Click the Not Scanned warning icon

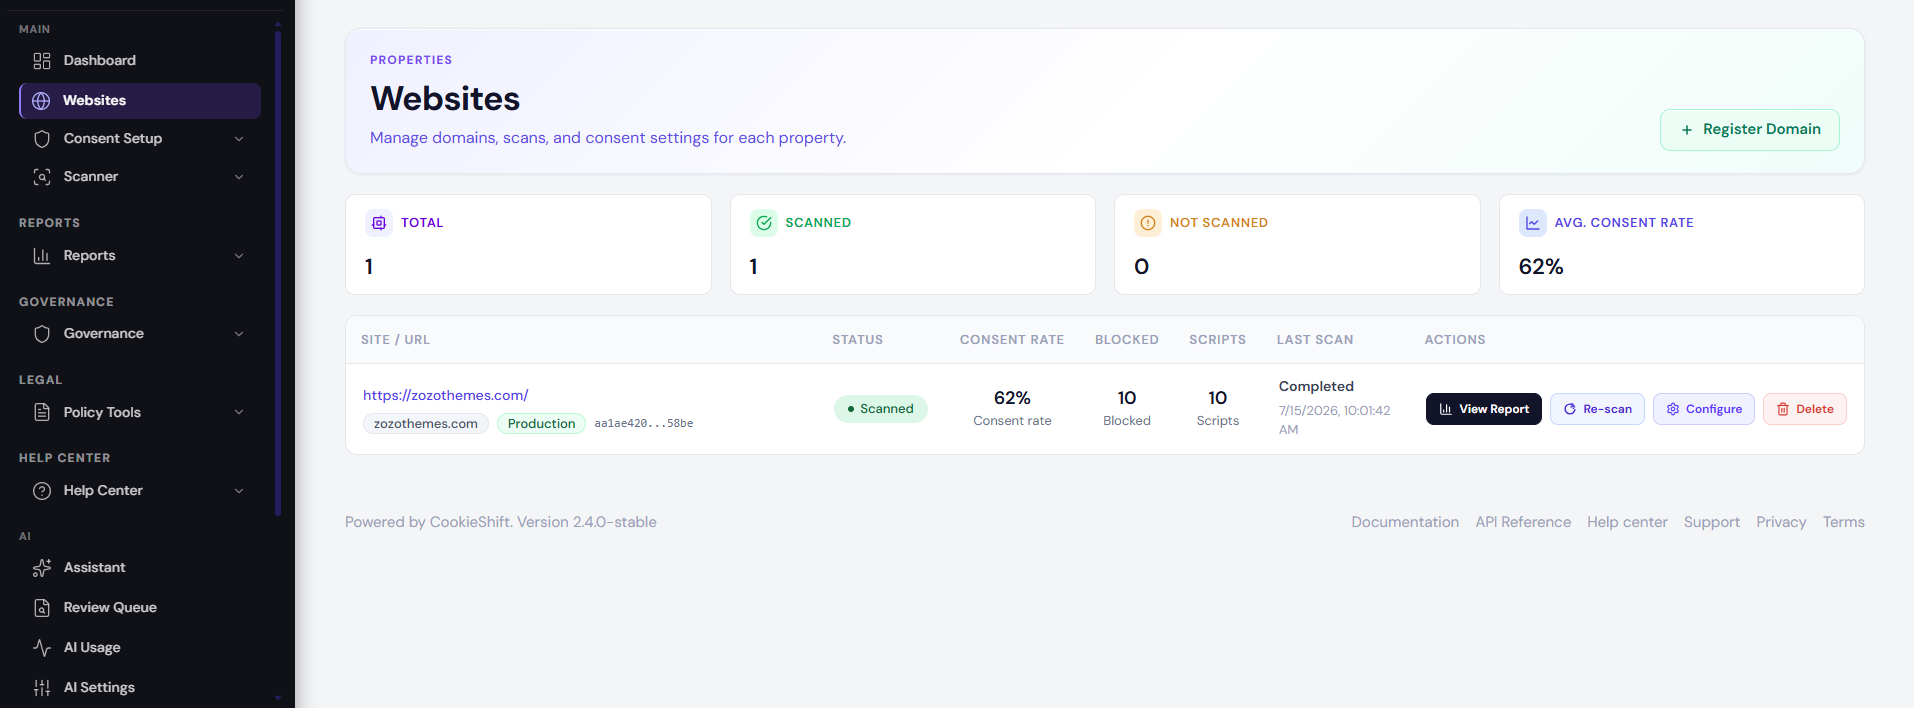[x=1148, y=223]
